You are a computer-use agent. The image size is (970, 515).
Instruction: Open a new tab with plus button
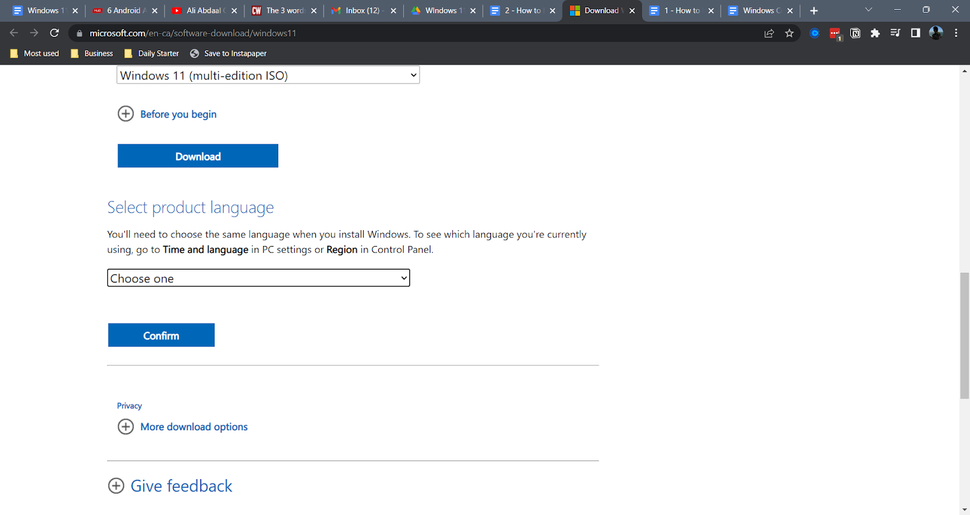pos(814,11)
